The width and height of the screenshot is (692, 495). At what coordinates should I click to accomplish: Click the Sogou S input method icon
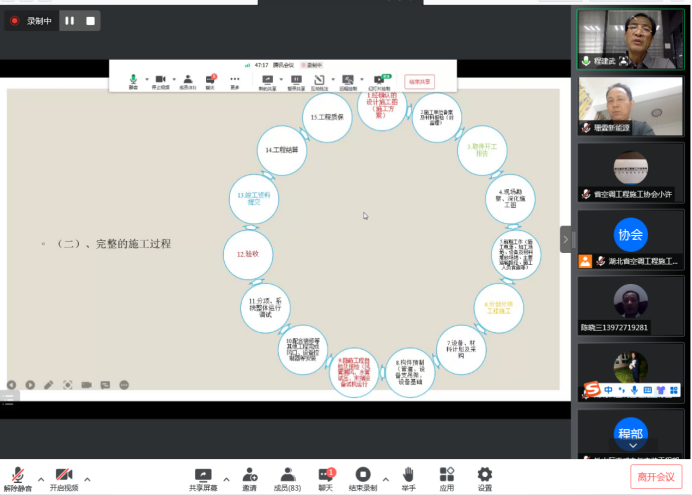point(592,390)
